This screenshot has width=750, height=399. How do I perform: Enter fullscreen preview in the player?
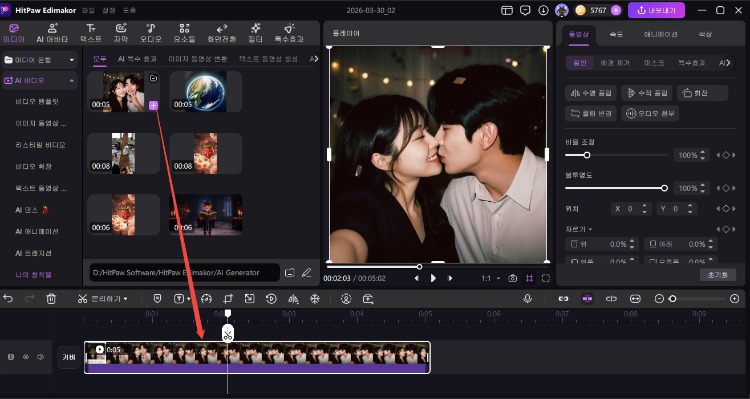click(546, 278)
